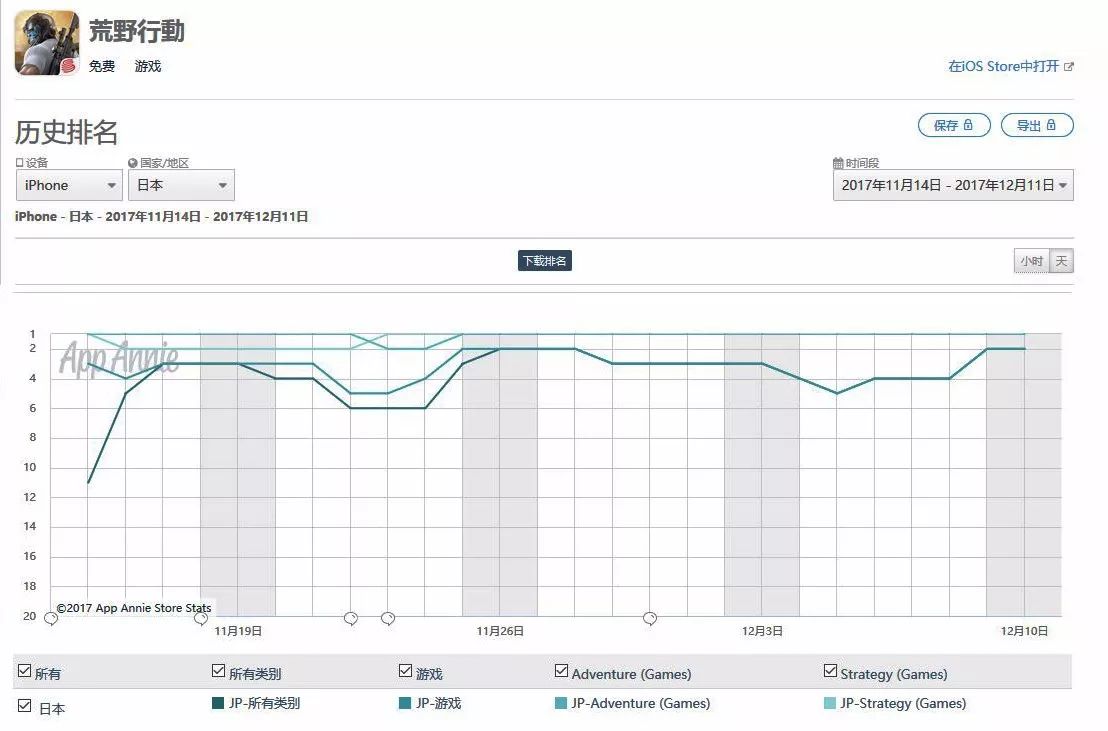
Task: Click the 游戏 category label under title
Action: point(148,66)
